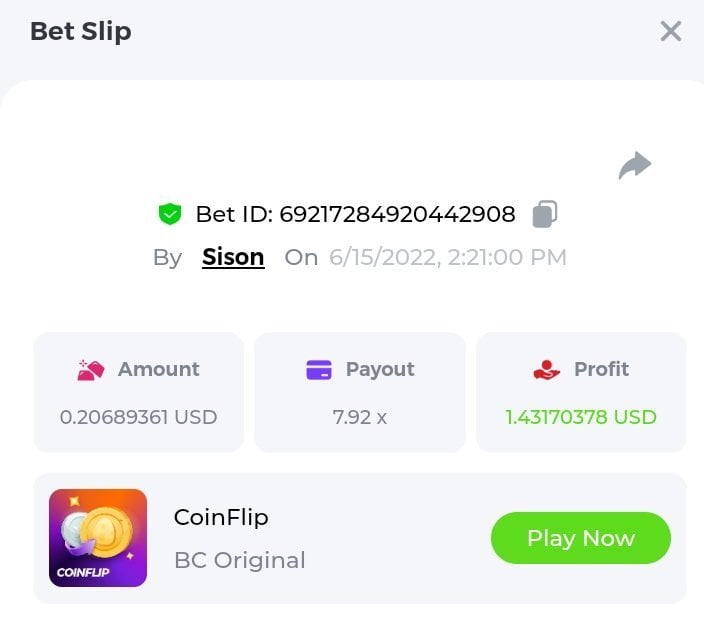The height and width of the screenshot is (619, 704).
Task: Click the Amount money icon
Action: (x=91, y=370)
